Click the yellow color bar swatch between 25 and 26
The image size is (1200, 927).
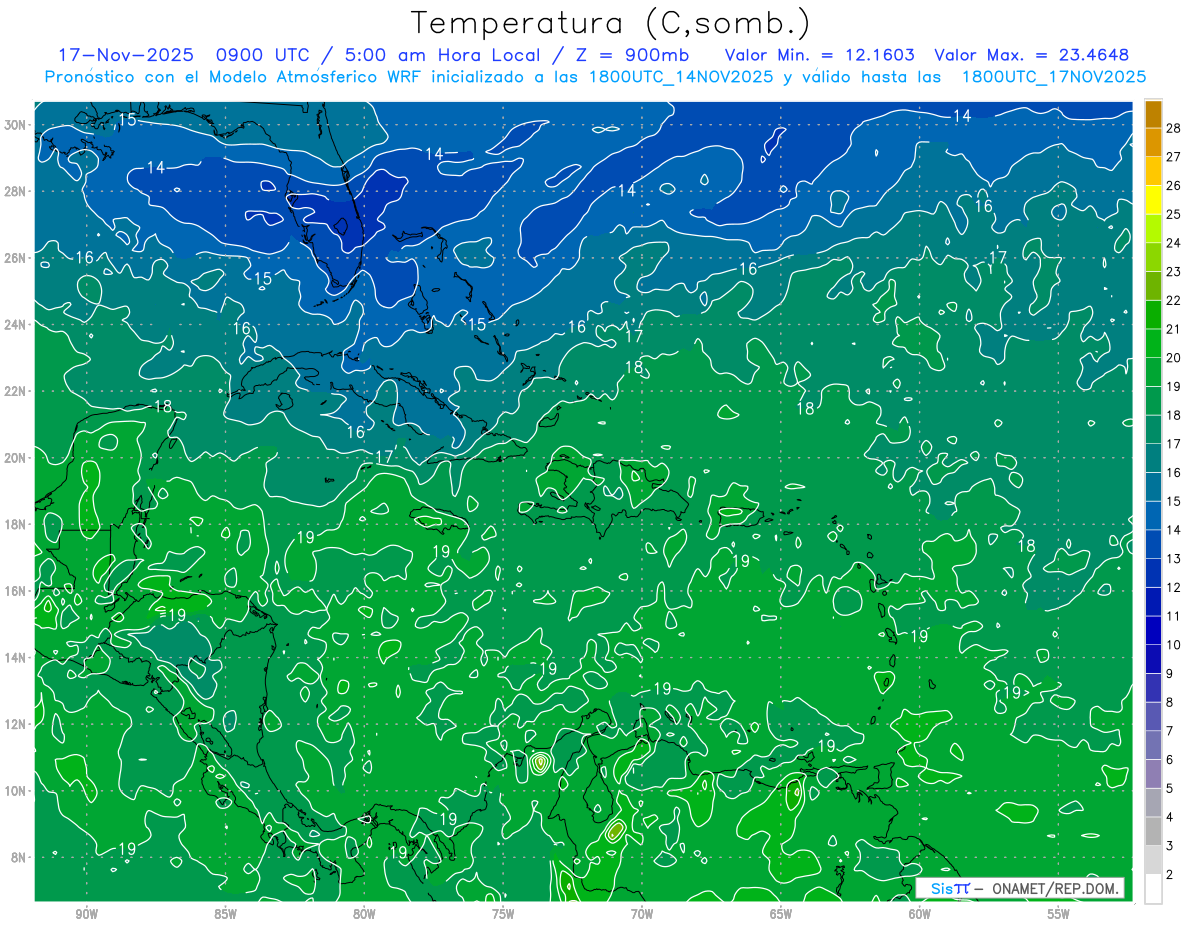click(x=1153, y=200)
